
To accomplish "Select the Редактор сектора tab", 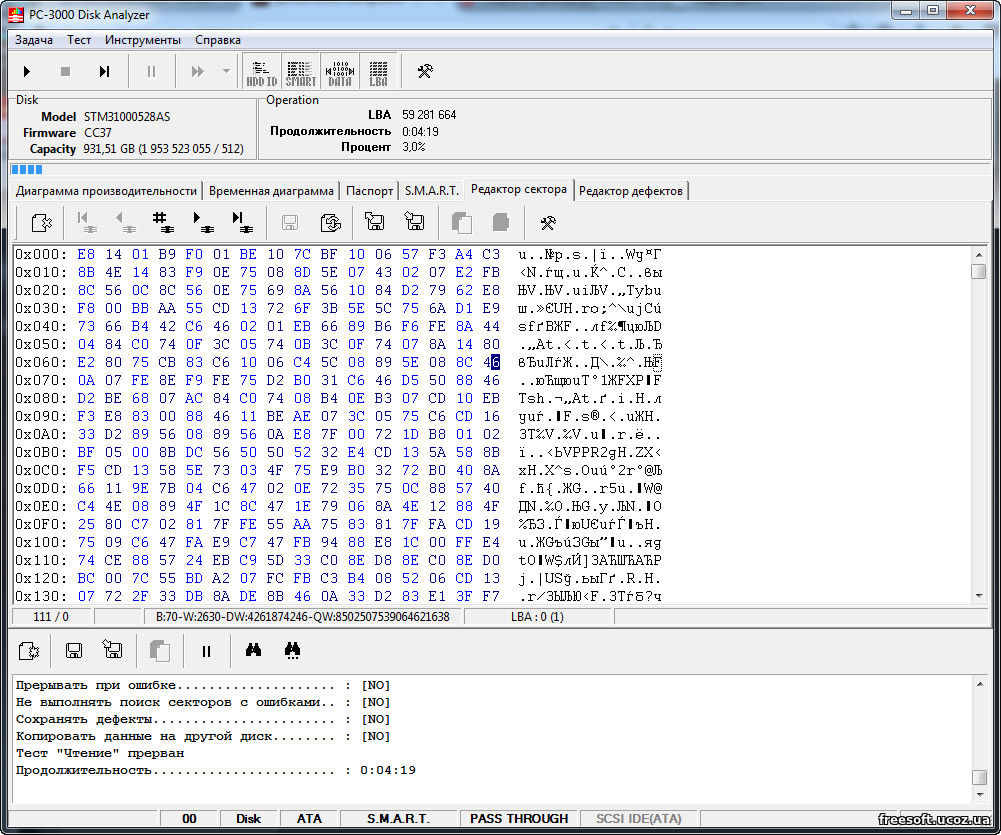I will pyautogui.click(x=519, y=190).
